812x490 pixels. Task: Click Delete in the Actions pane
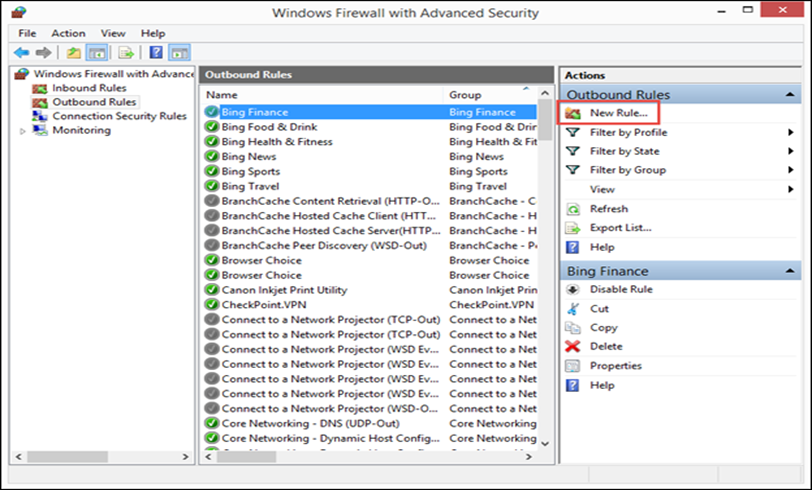[x=606, y=346]
